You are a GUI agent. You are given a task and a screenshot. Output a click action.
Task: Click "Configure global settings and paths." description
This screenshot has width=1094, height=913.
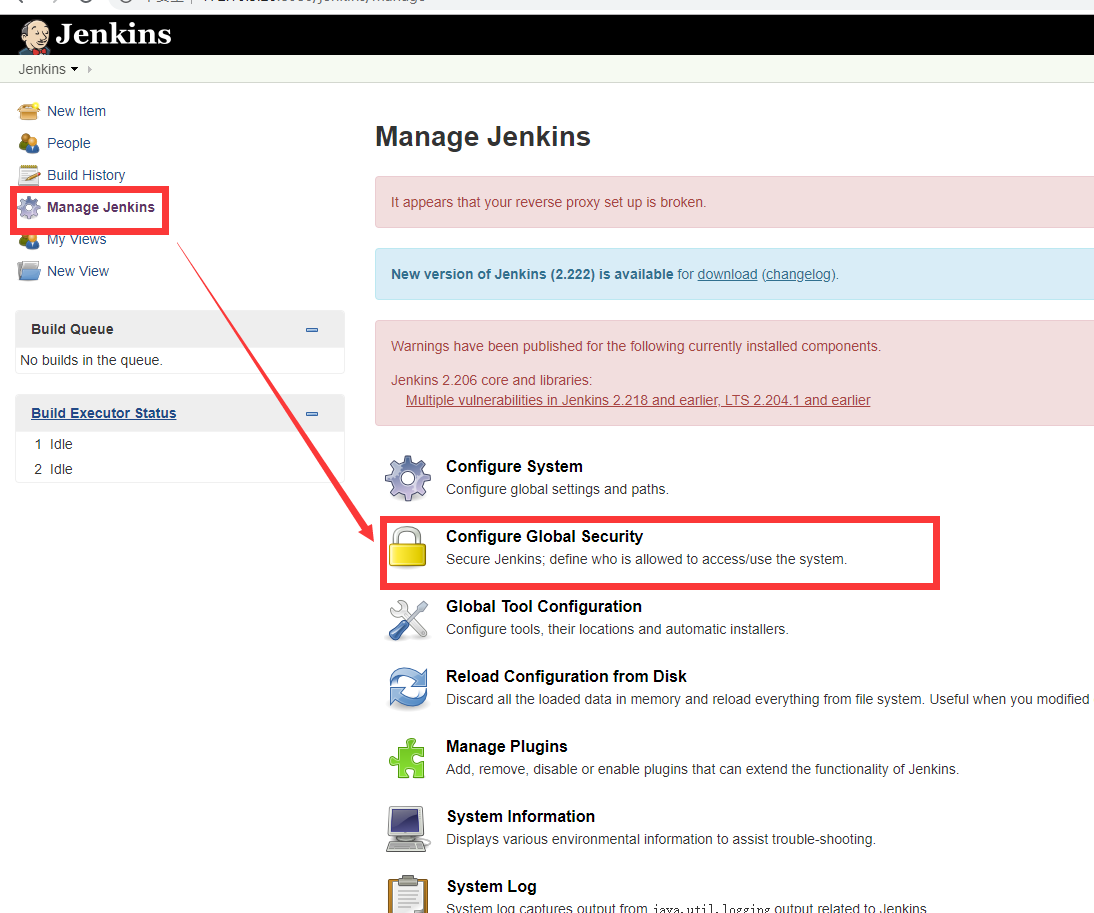click(x=557, y=489)
